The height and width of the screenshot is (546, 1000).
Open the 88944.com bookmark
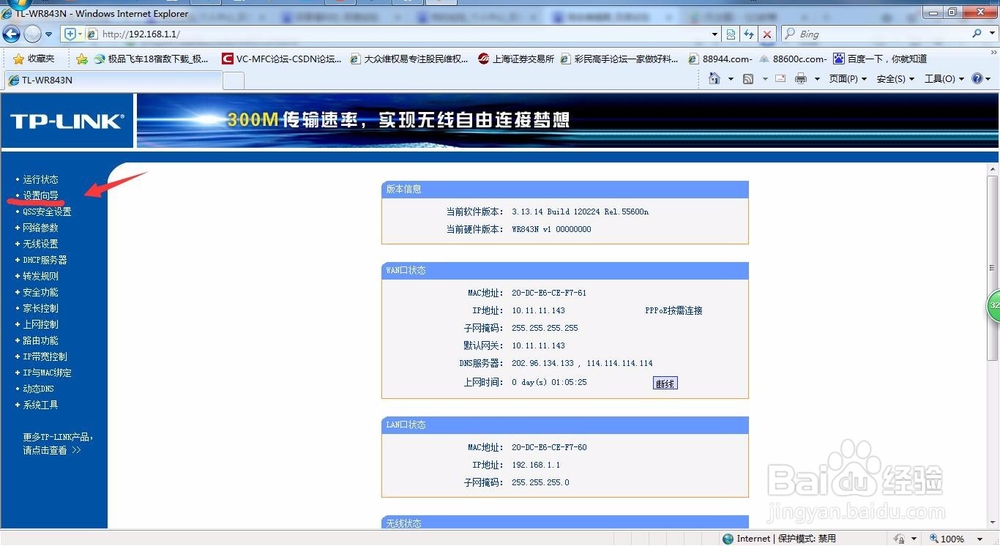(721, 59)
